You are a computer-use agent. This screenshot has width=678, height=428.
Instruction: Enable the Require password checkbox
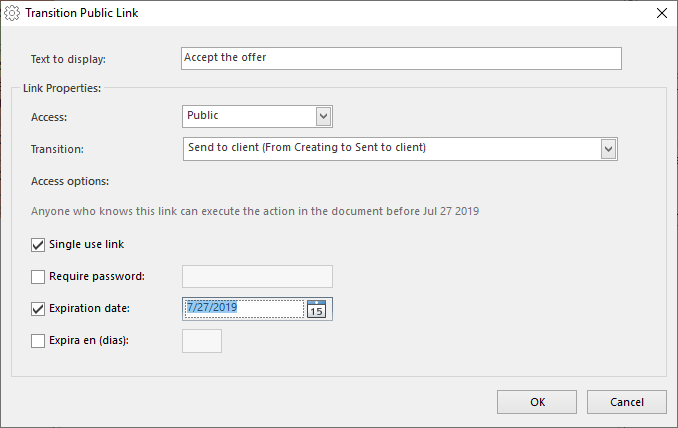(38, 277)
